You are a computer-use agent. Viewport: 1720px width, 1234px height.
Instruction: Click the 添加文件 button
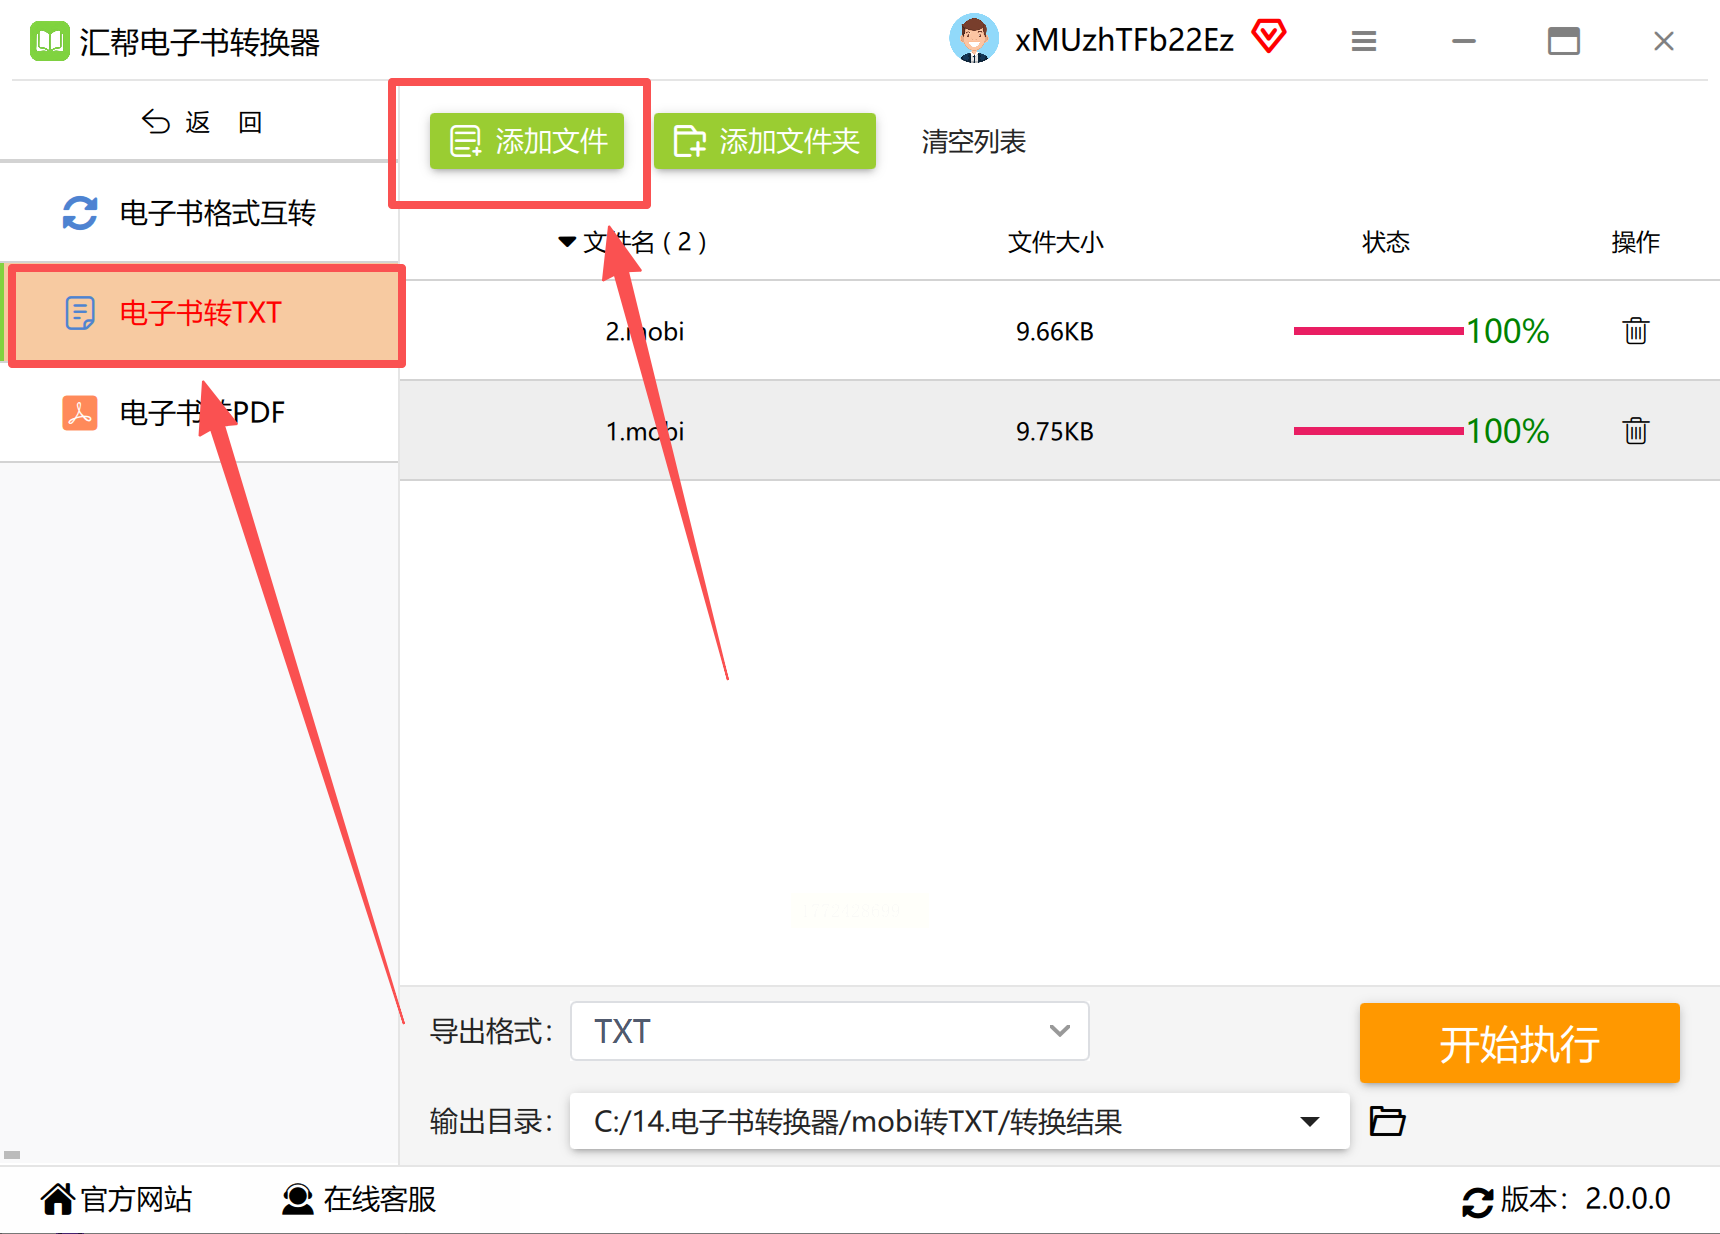pyautogui.click(x=527, y=141)
